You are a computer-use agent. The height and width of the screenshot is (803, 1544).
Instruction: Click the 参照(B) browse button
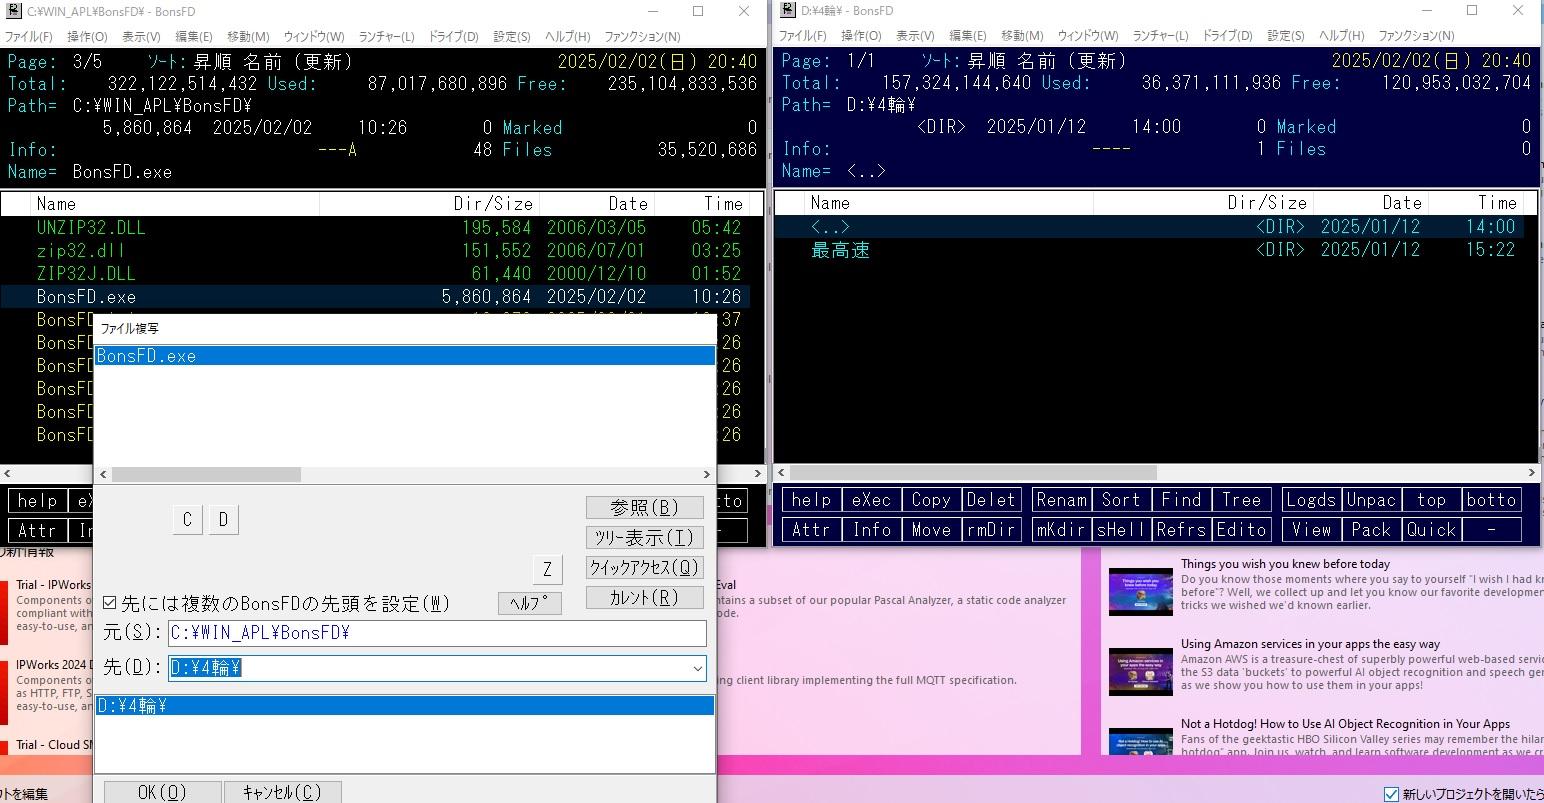click(x=644, y=507)
